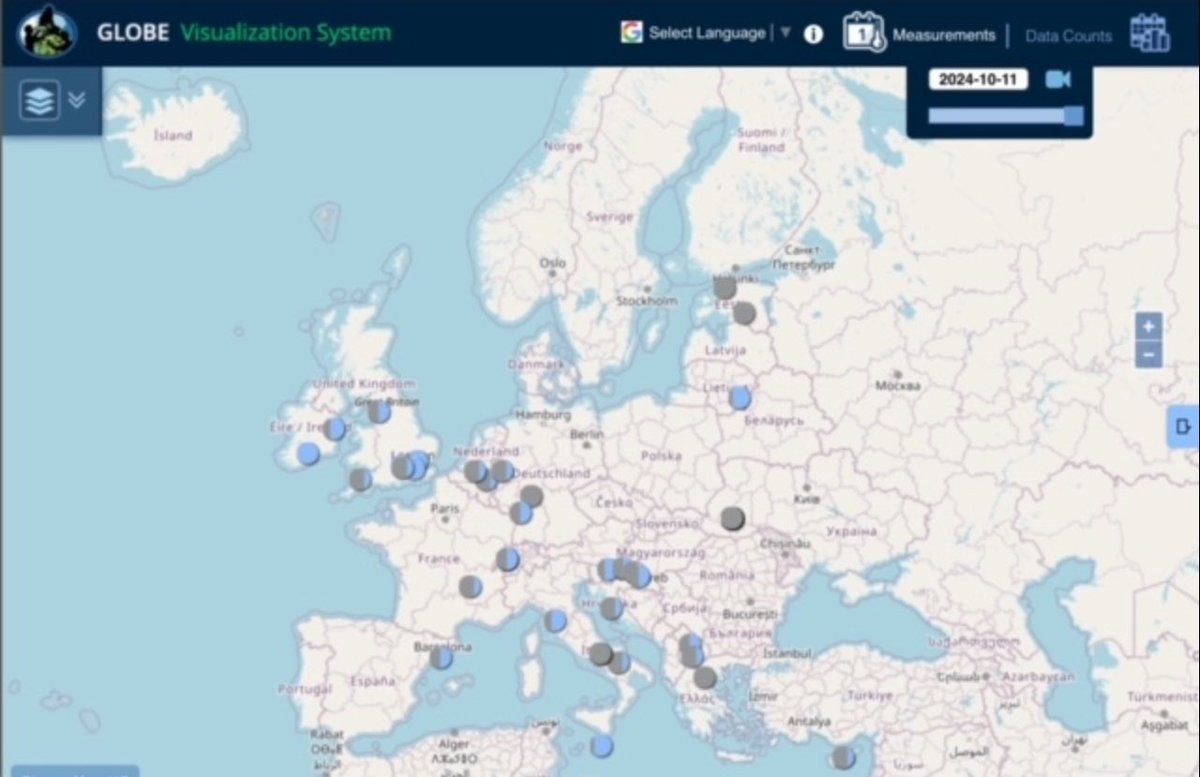Screen dimensions: 1200x777
Task: Open the Select Language dropdown
Action: pos(707,33)
